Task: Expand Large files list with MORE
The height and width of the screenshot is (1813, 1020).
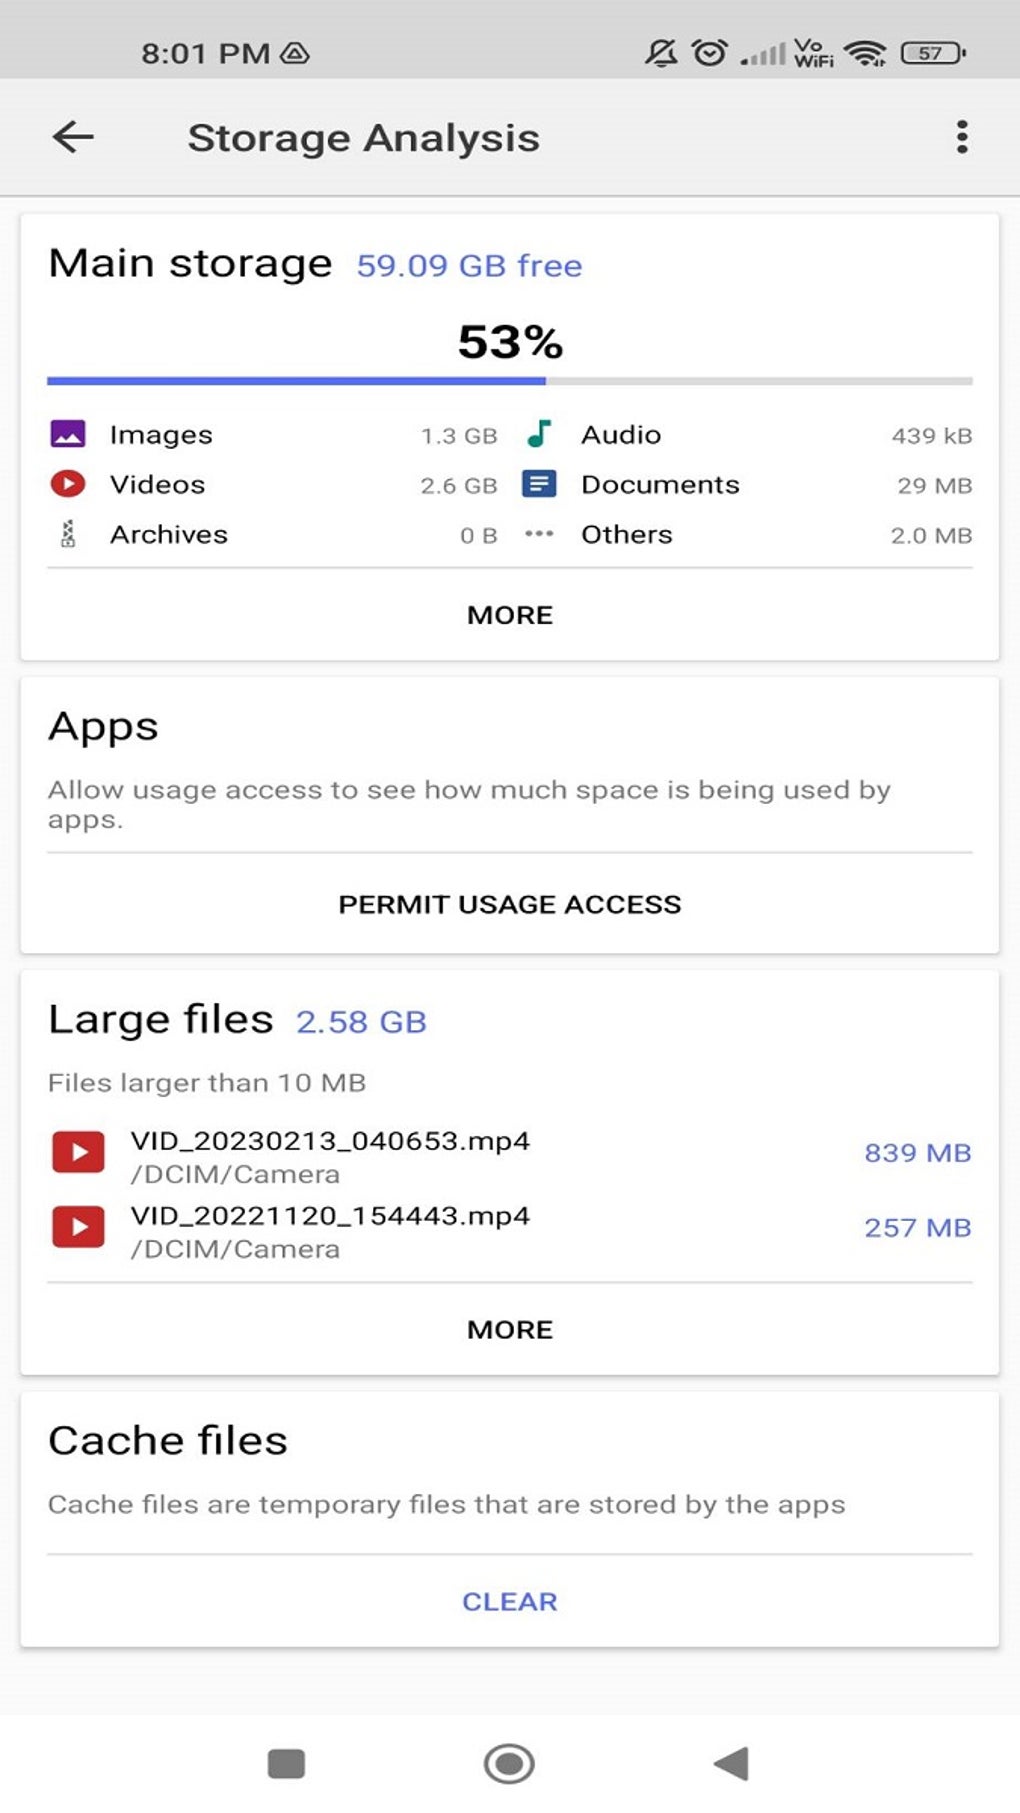Action: tap(510, 1330)
